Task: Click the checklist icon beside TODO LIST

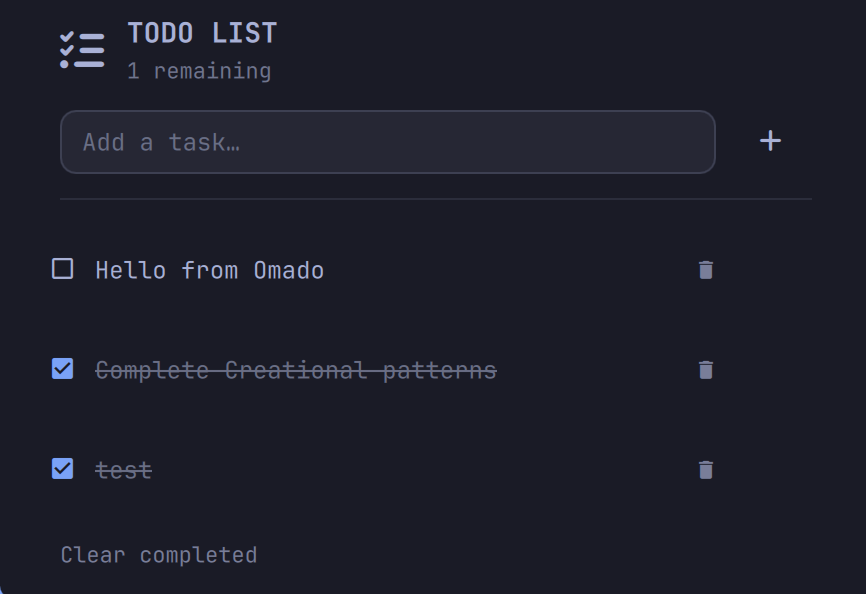Action: 82,50
